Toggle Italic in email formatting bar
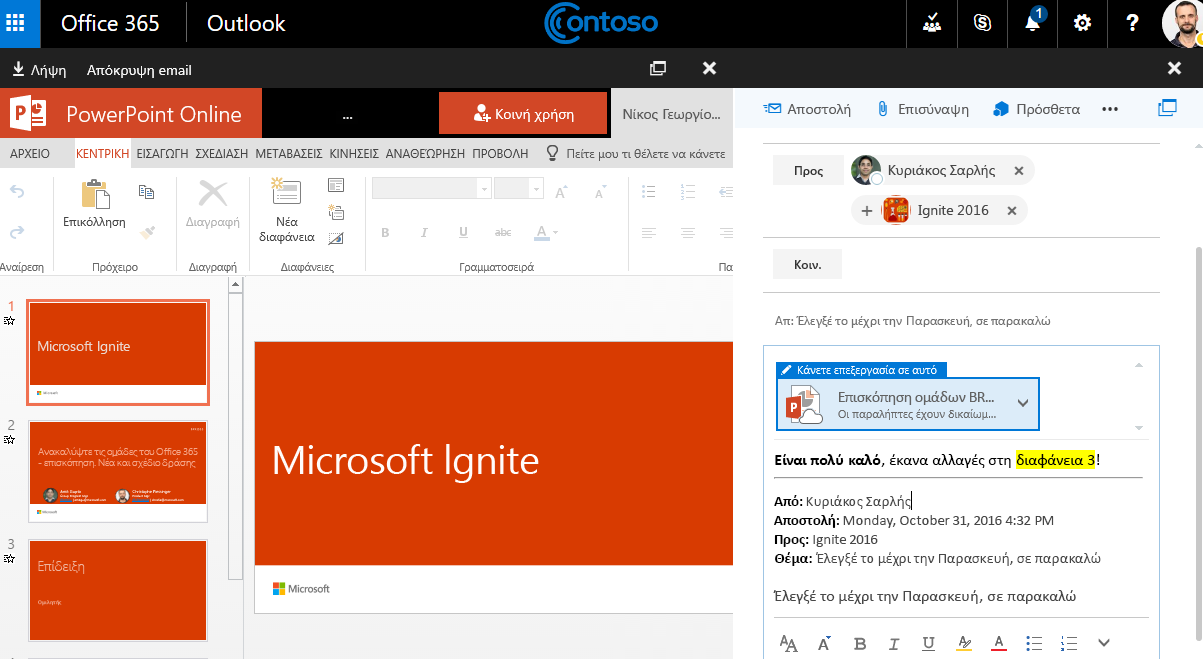Screen dimensions: 1203x659 pos(894,643)
